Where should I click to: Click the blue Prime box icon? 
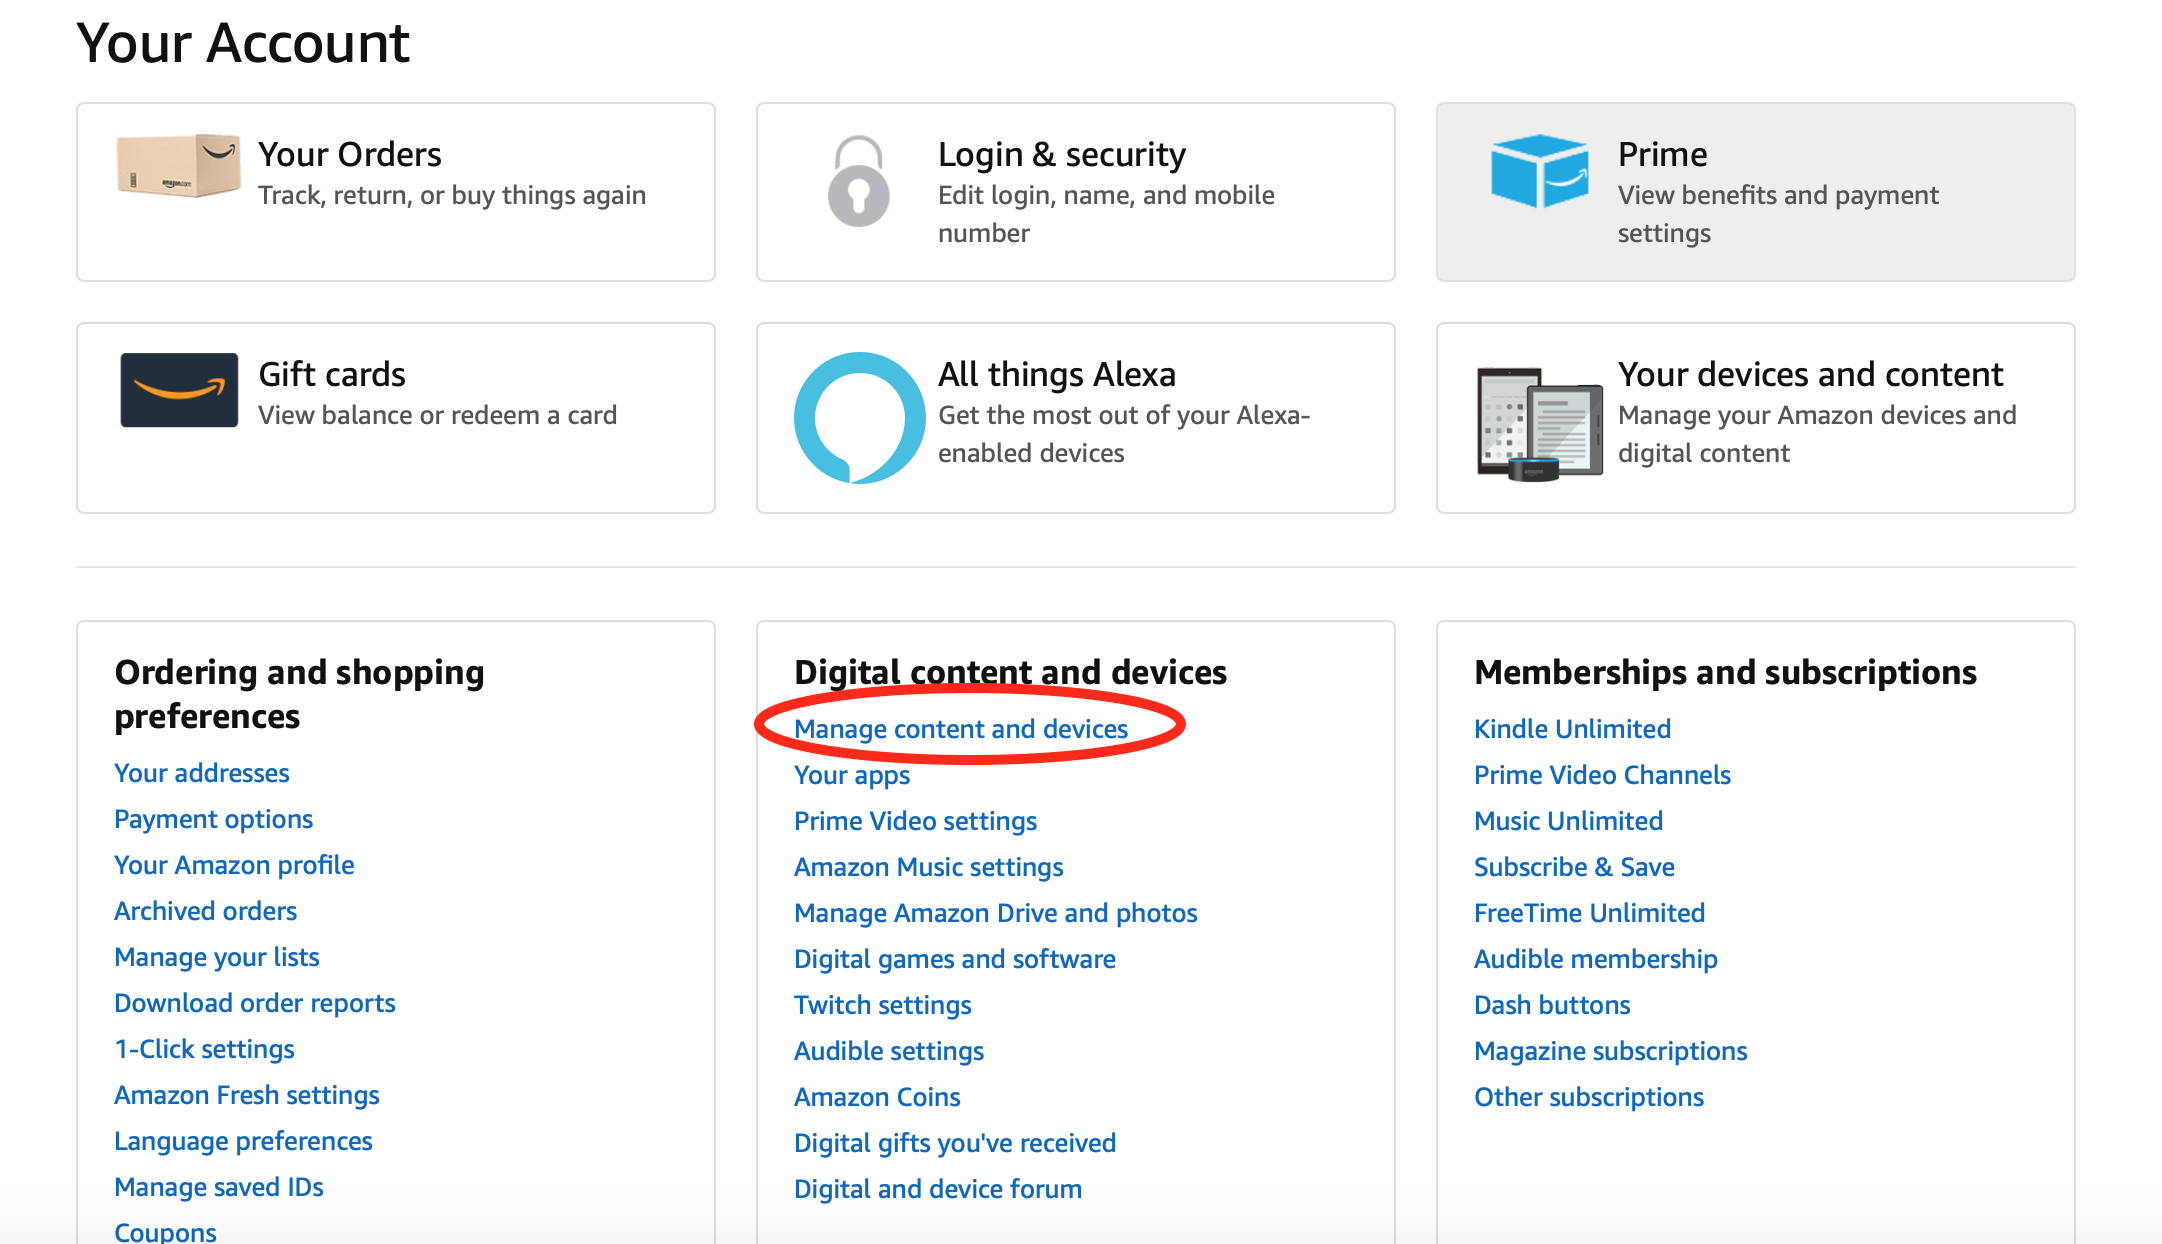[1539, 171]
